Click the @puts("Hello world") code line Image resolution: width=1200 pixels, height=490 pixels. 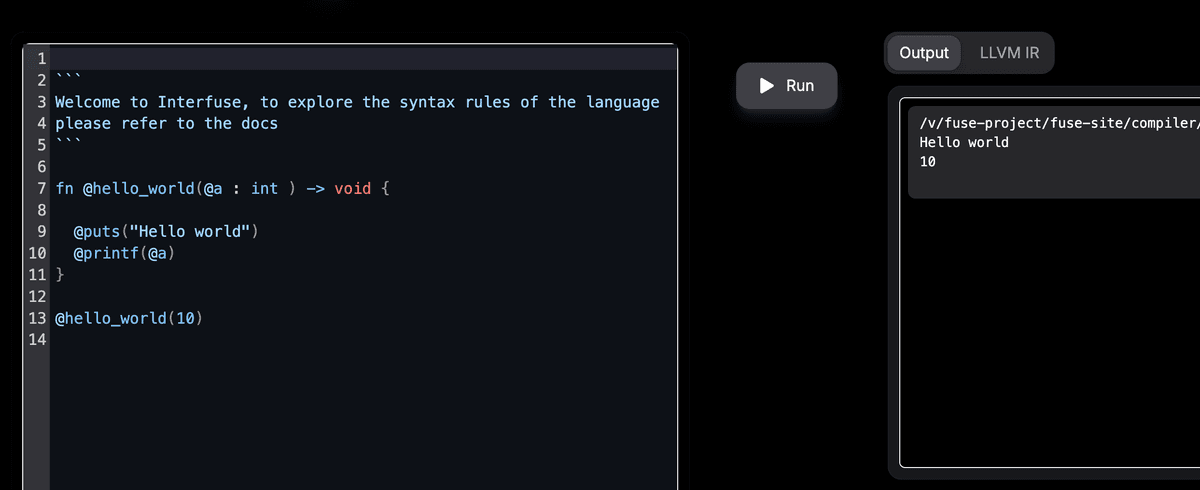pos(166,231)
